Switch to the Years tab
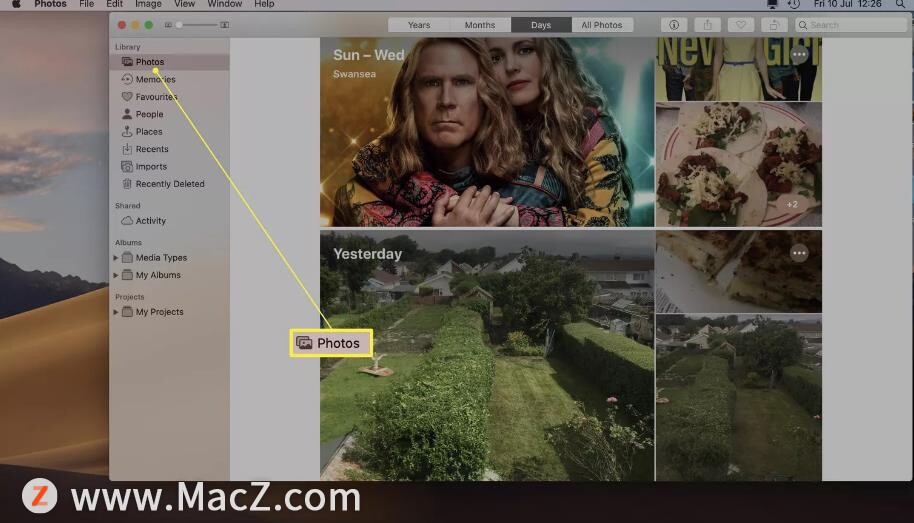 419,25
